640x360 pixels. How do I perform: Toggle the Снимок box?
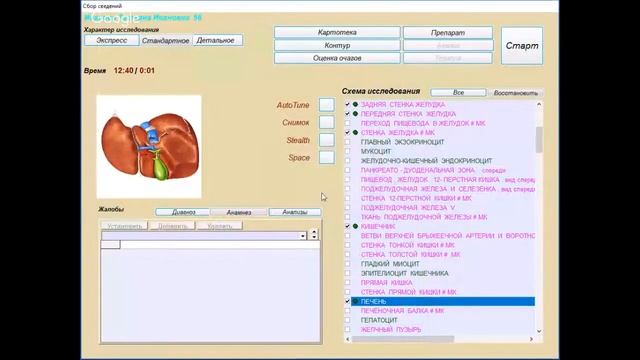(x=327, y=122)
